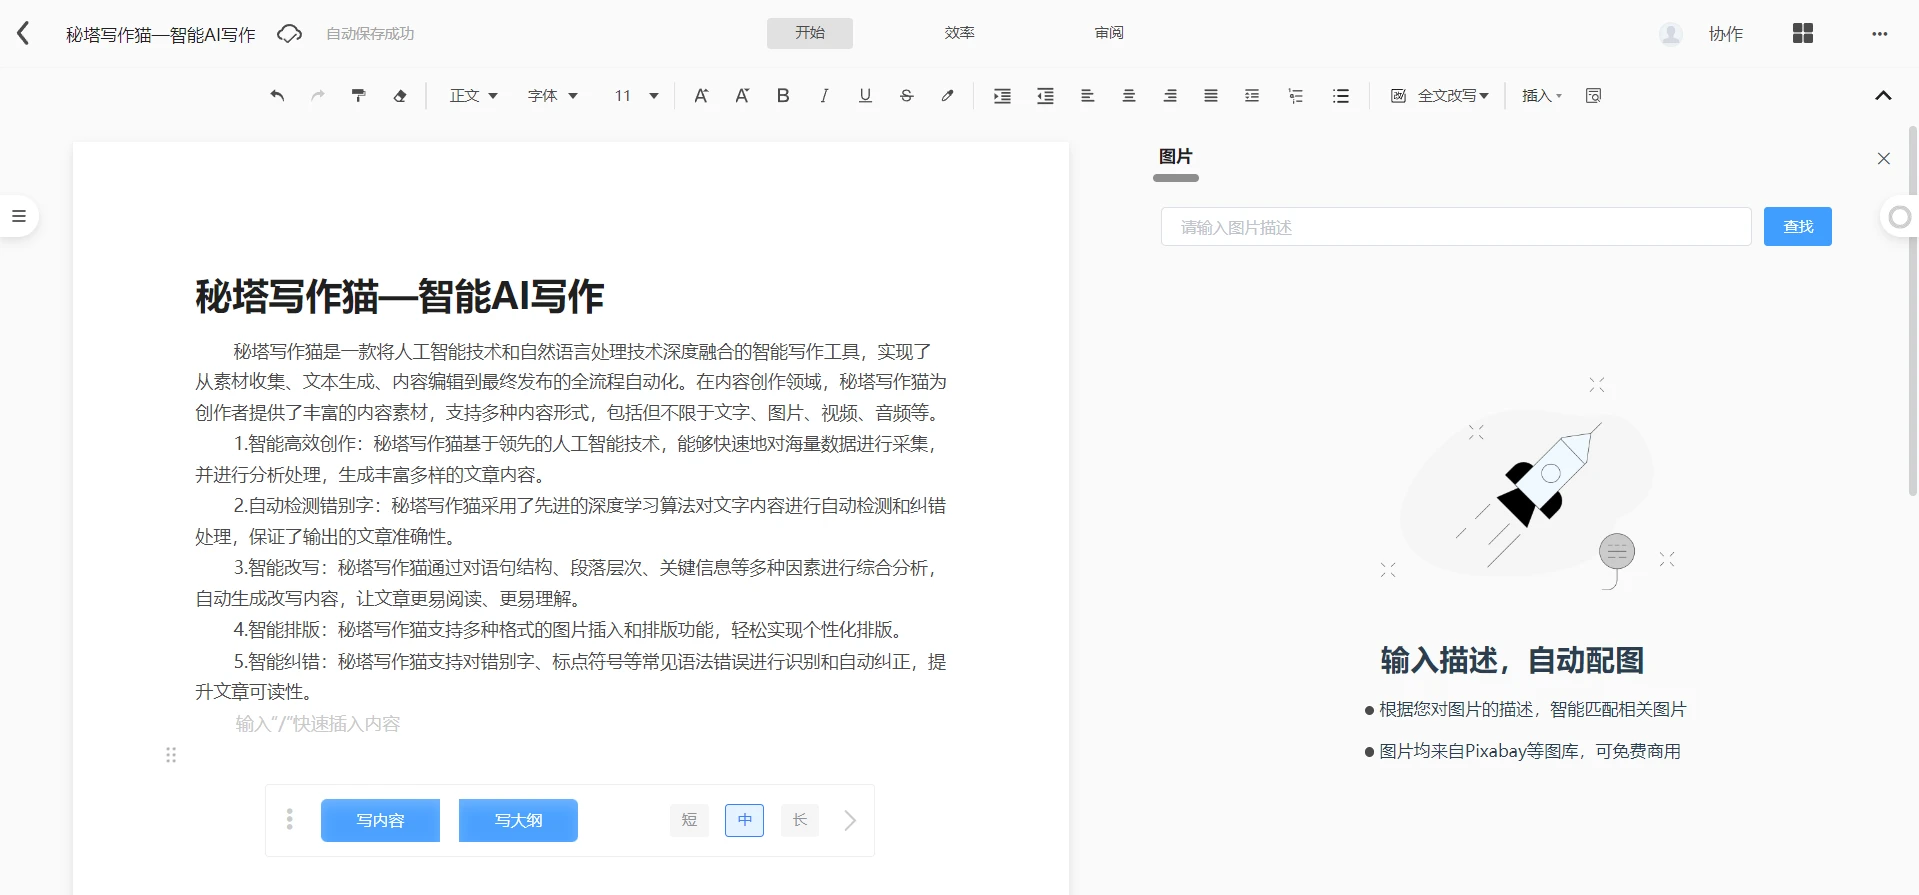Activate the format painter tool
Screen dimensions: 1919x895
tap(359, 96)
